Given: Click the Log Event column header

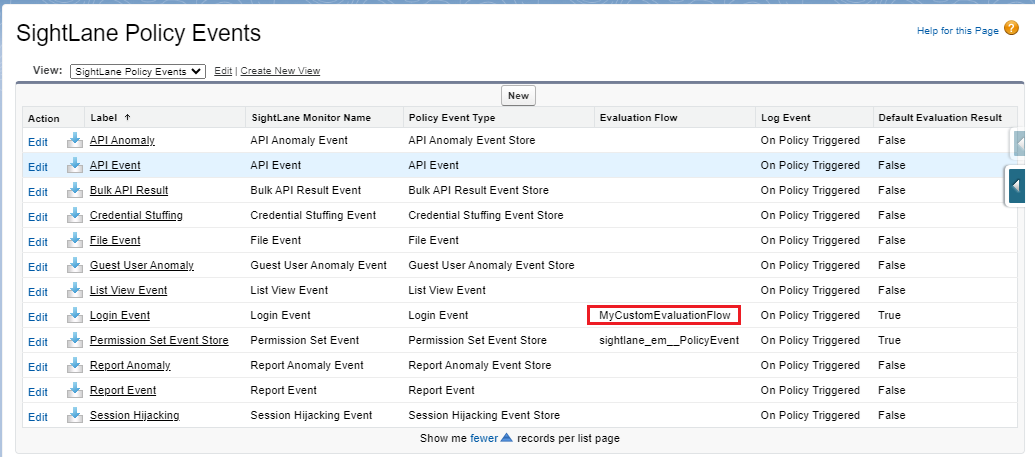Looking at the screenshot, I should 785,118.
